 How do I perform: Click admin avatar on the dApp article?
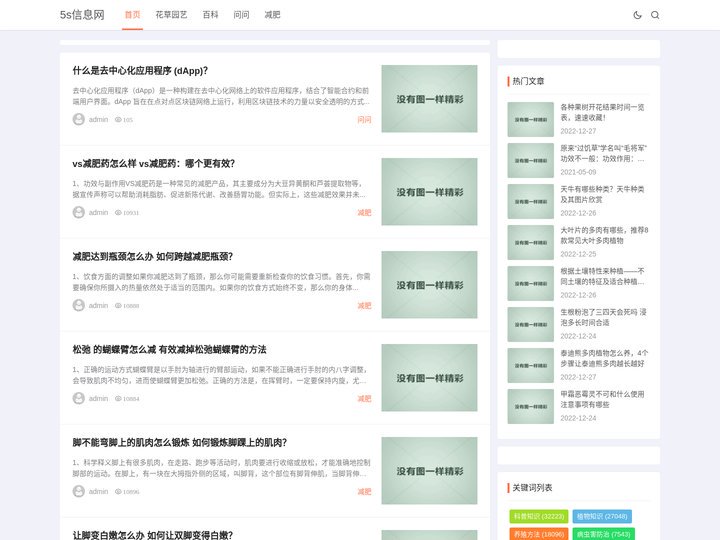pyautogui.click(x=79, y=119)
